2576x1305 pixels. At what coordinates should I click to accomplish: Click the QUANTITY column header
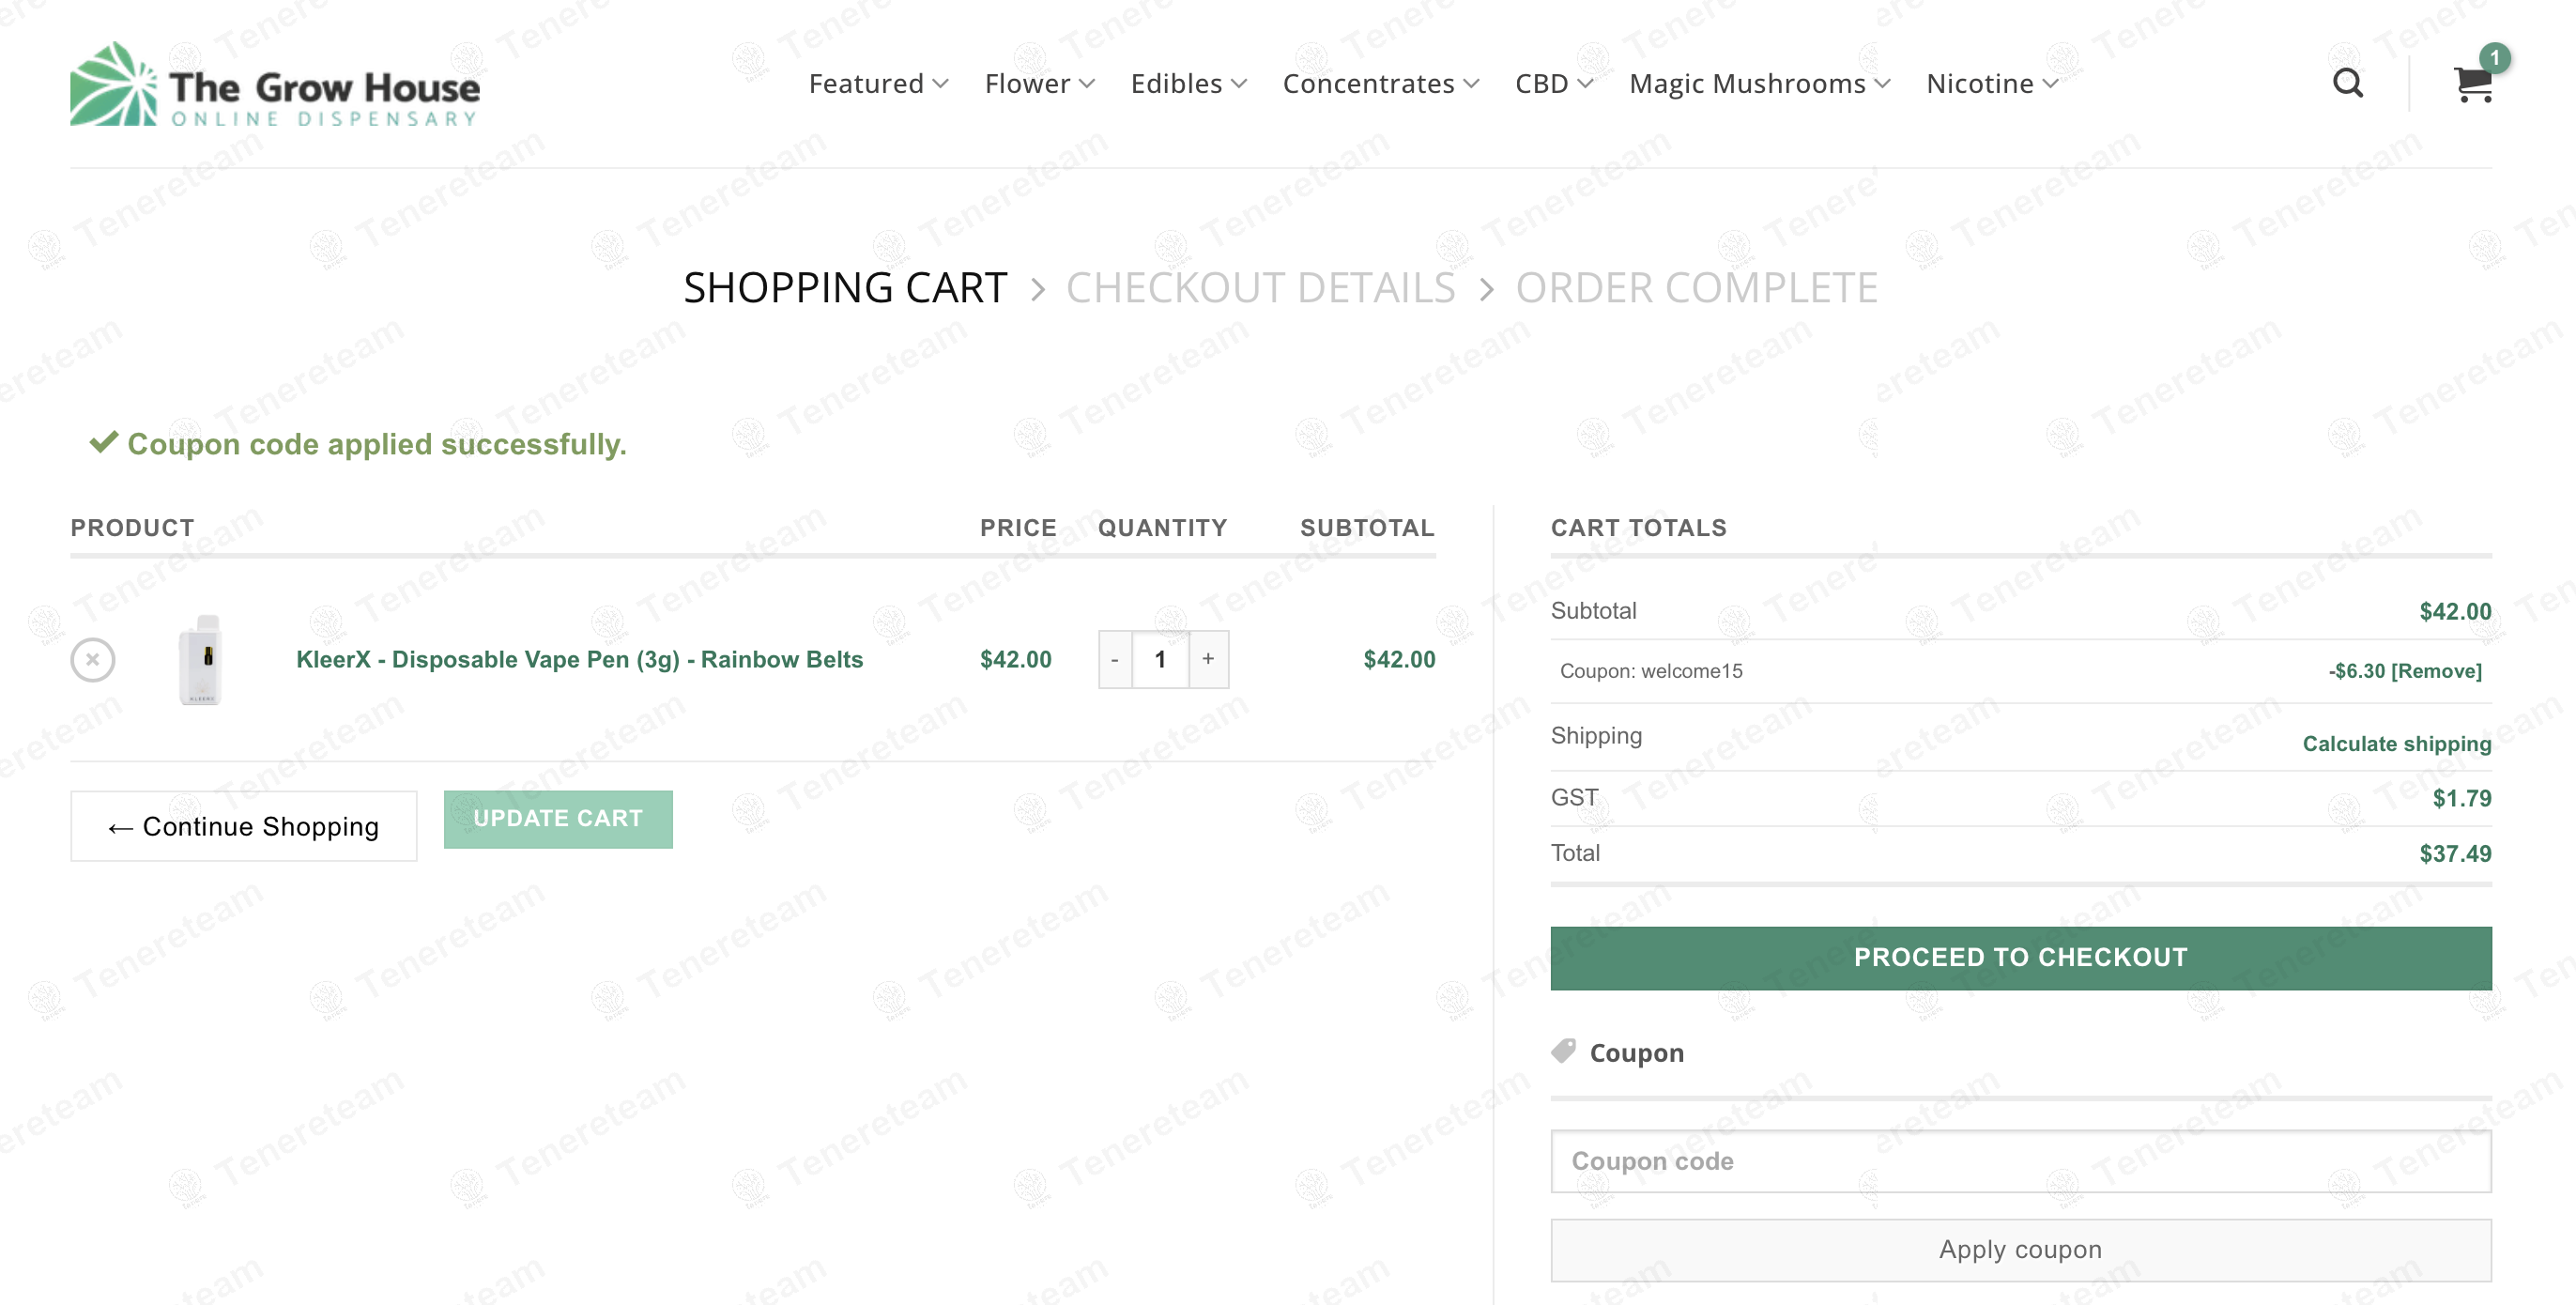[1162, 527]
